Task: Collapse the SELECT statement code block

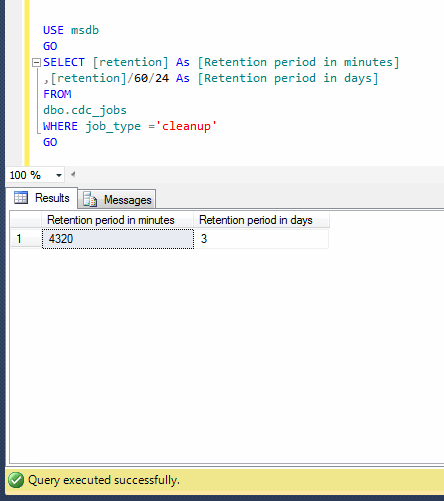Action: pyautogui.click(x=36, y=62)
